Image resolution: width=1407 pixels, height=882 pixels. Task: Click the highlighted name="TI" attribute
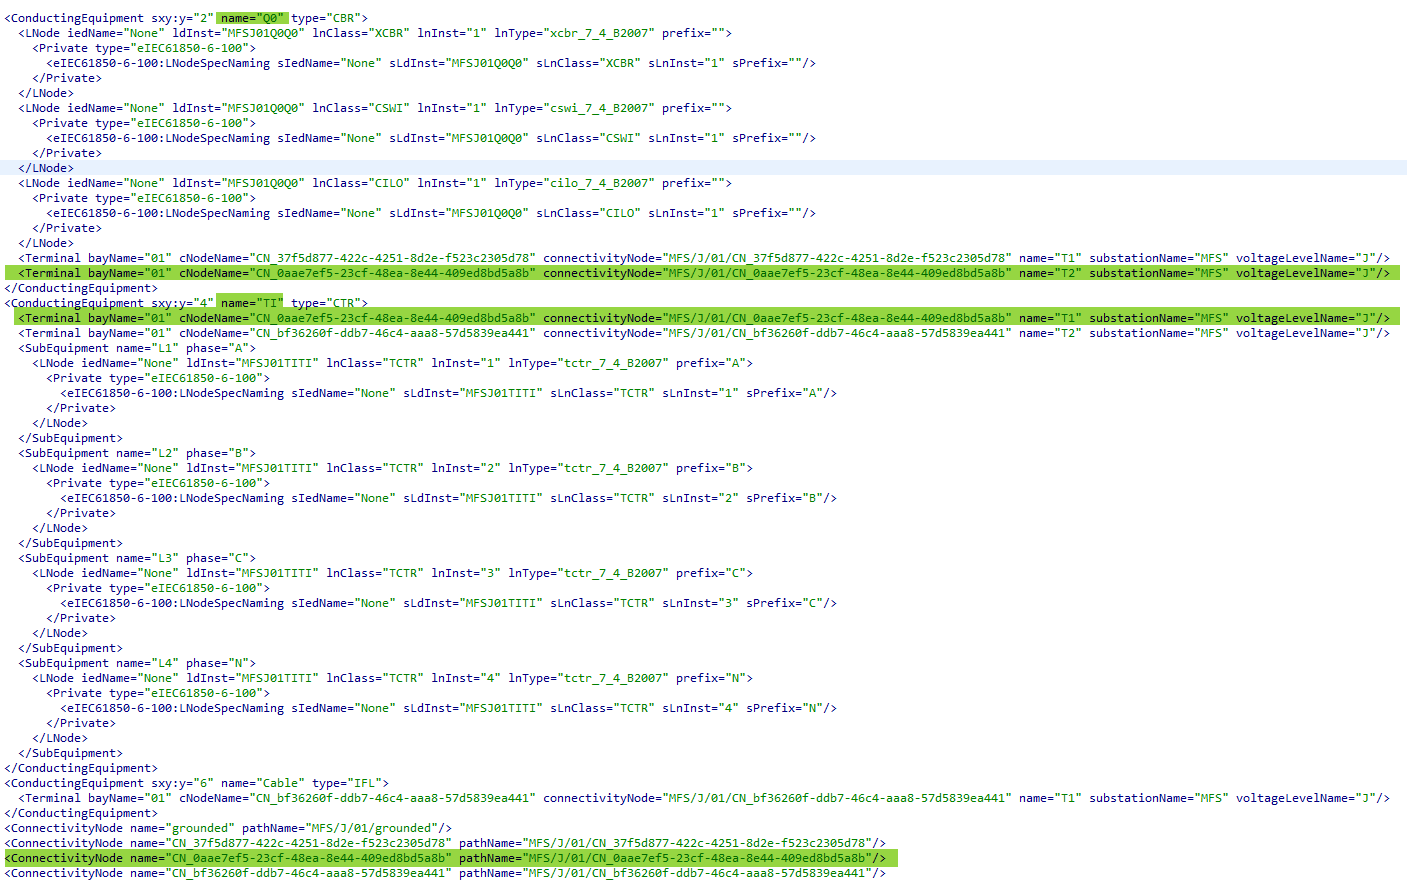click(252, 303)
